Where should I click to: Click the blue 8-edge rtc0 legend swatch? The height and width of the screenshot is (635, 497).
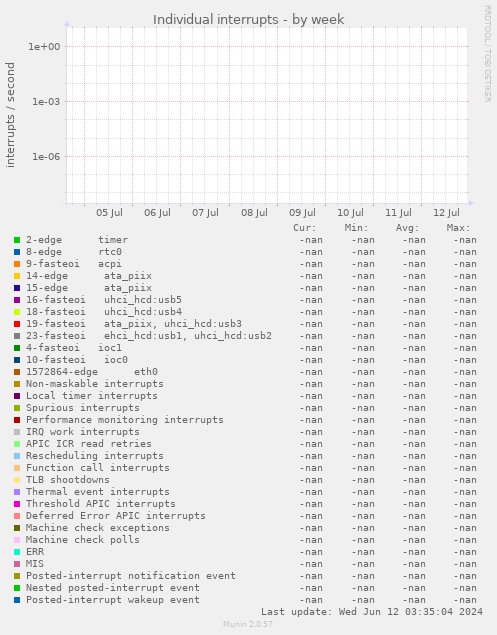(x=17, y=252)
